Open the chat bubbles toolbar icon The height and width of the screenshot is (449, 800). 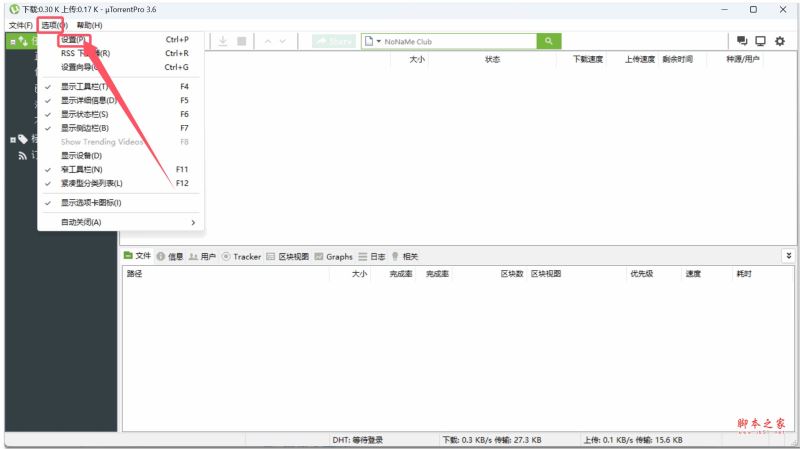point(742,41)
